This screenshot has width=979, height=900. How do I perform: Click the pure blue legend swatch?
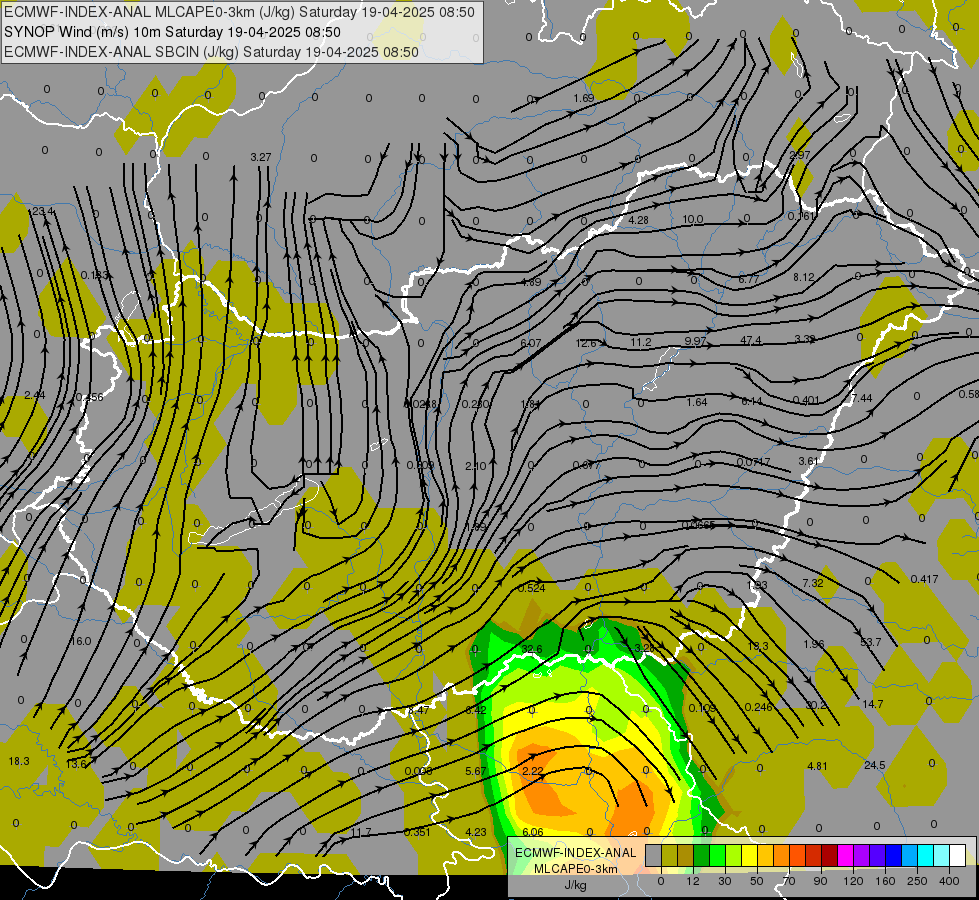point(893,855)
